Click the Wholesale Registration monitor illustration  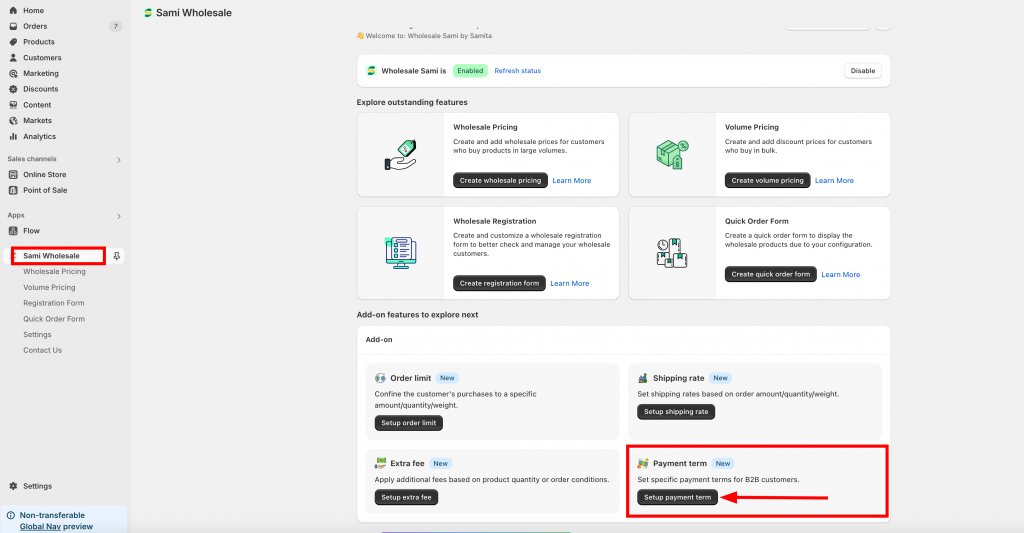[x=400, y=253]
